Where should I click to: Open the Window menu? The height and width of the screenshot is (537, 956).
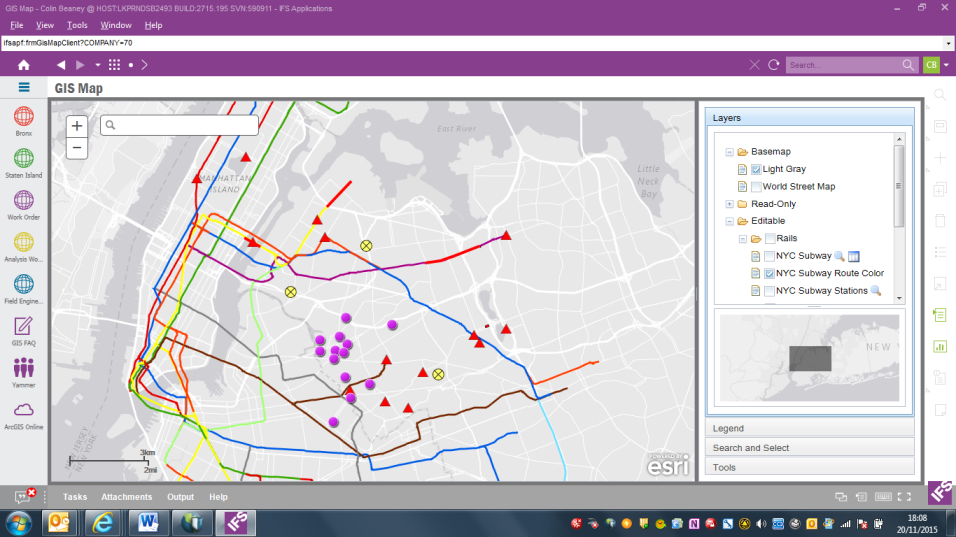tap(116, 25)
